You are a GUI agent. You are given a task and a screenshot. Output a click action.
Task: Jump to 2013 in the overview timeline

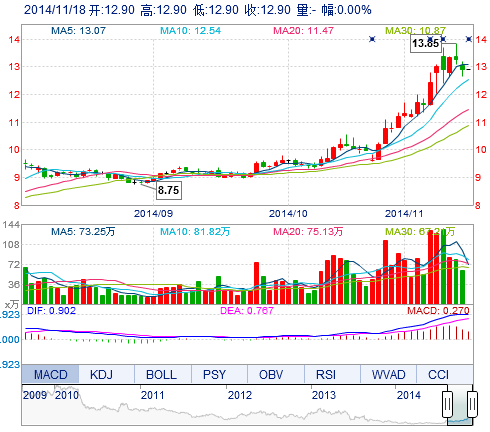324,395
